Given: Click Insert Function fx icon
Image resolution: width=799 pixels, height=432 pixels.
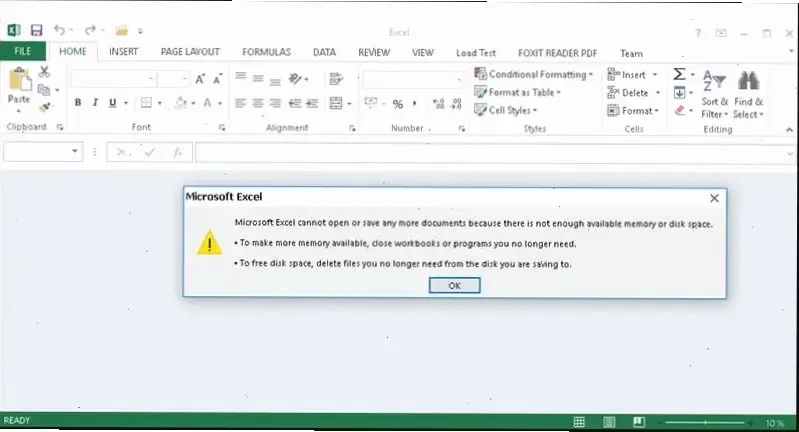Looking at the screenshot, I should [x=177, y=152].
